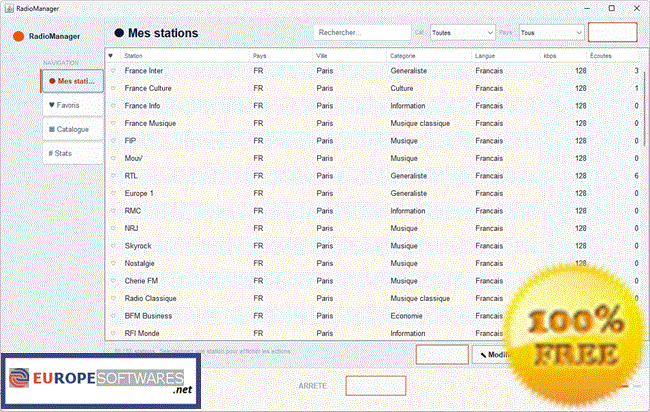The width and height of the screenshot is (650, 412).
Task: Select the Radio Classique station name
Action: point(150,298)
